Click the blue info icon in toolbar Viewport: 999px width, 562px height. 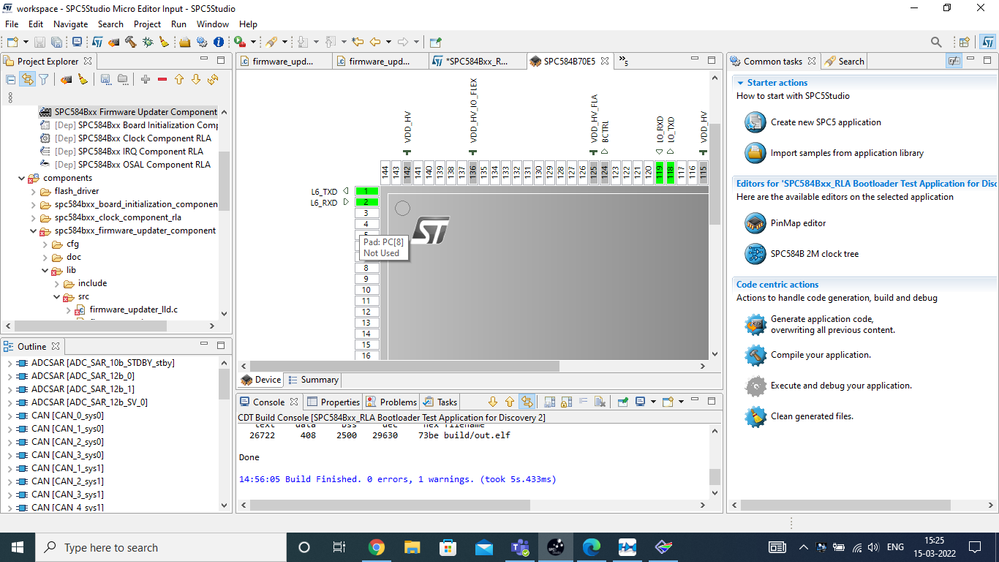click(x=219, y=42)
